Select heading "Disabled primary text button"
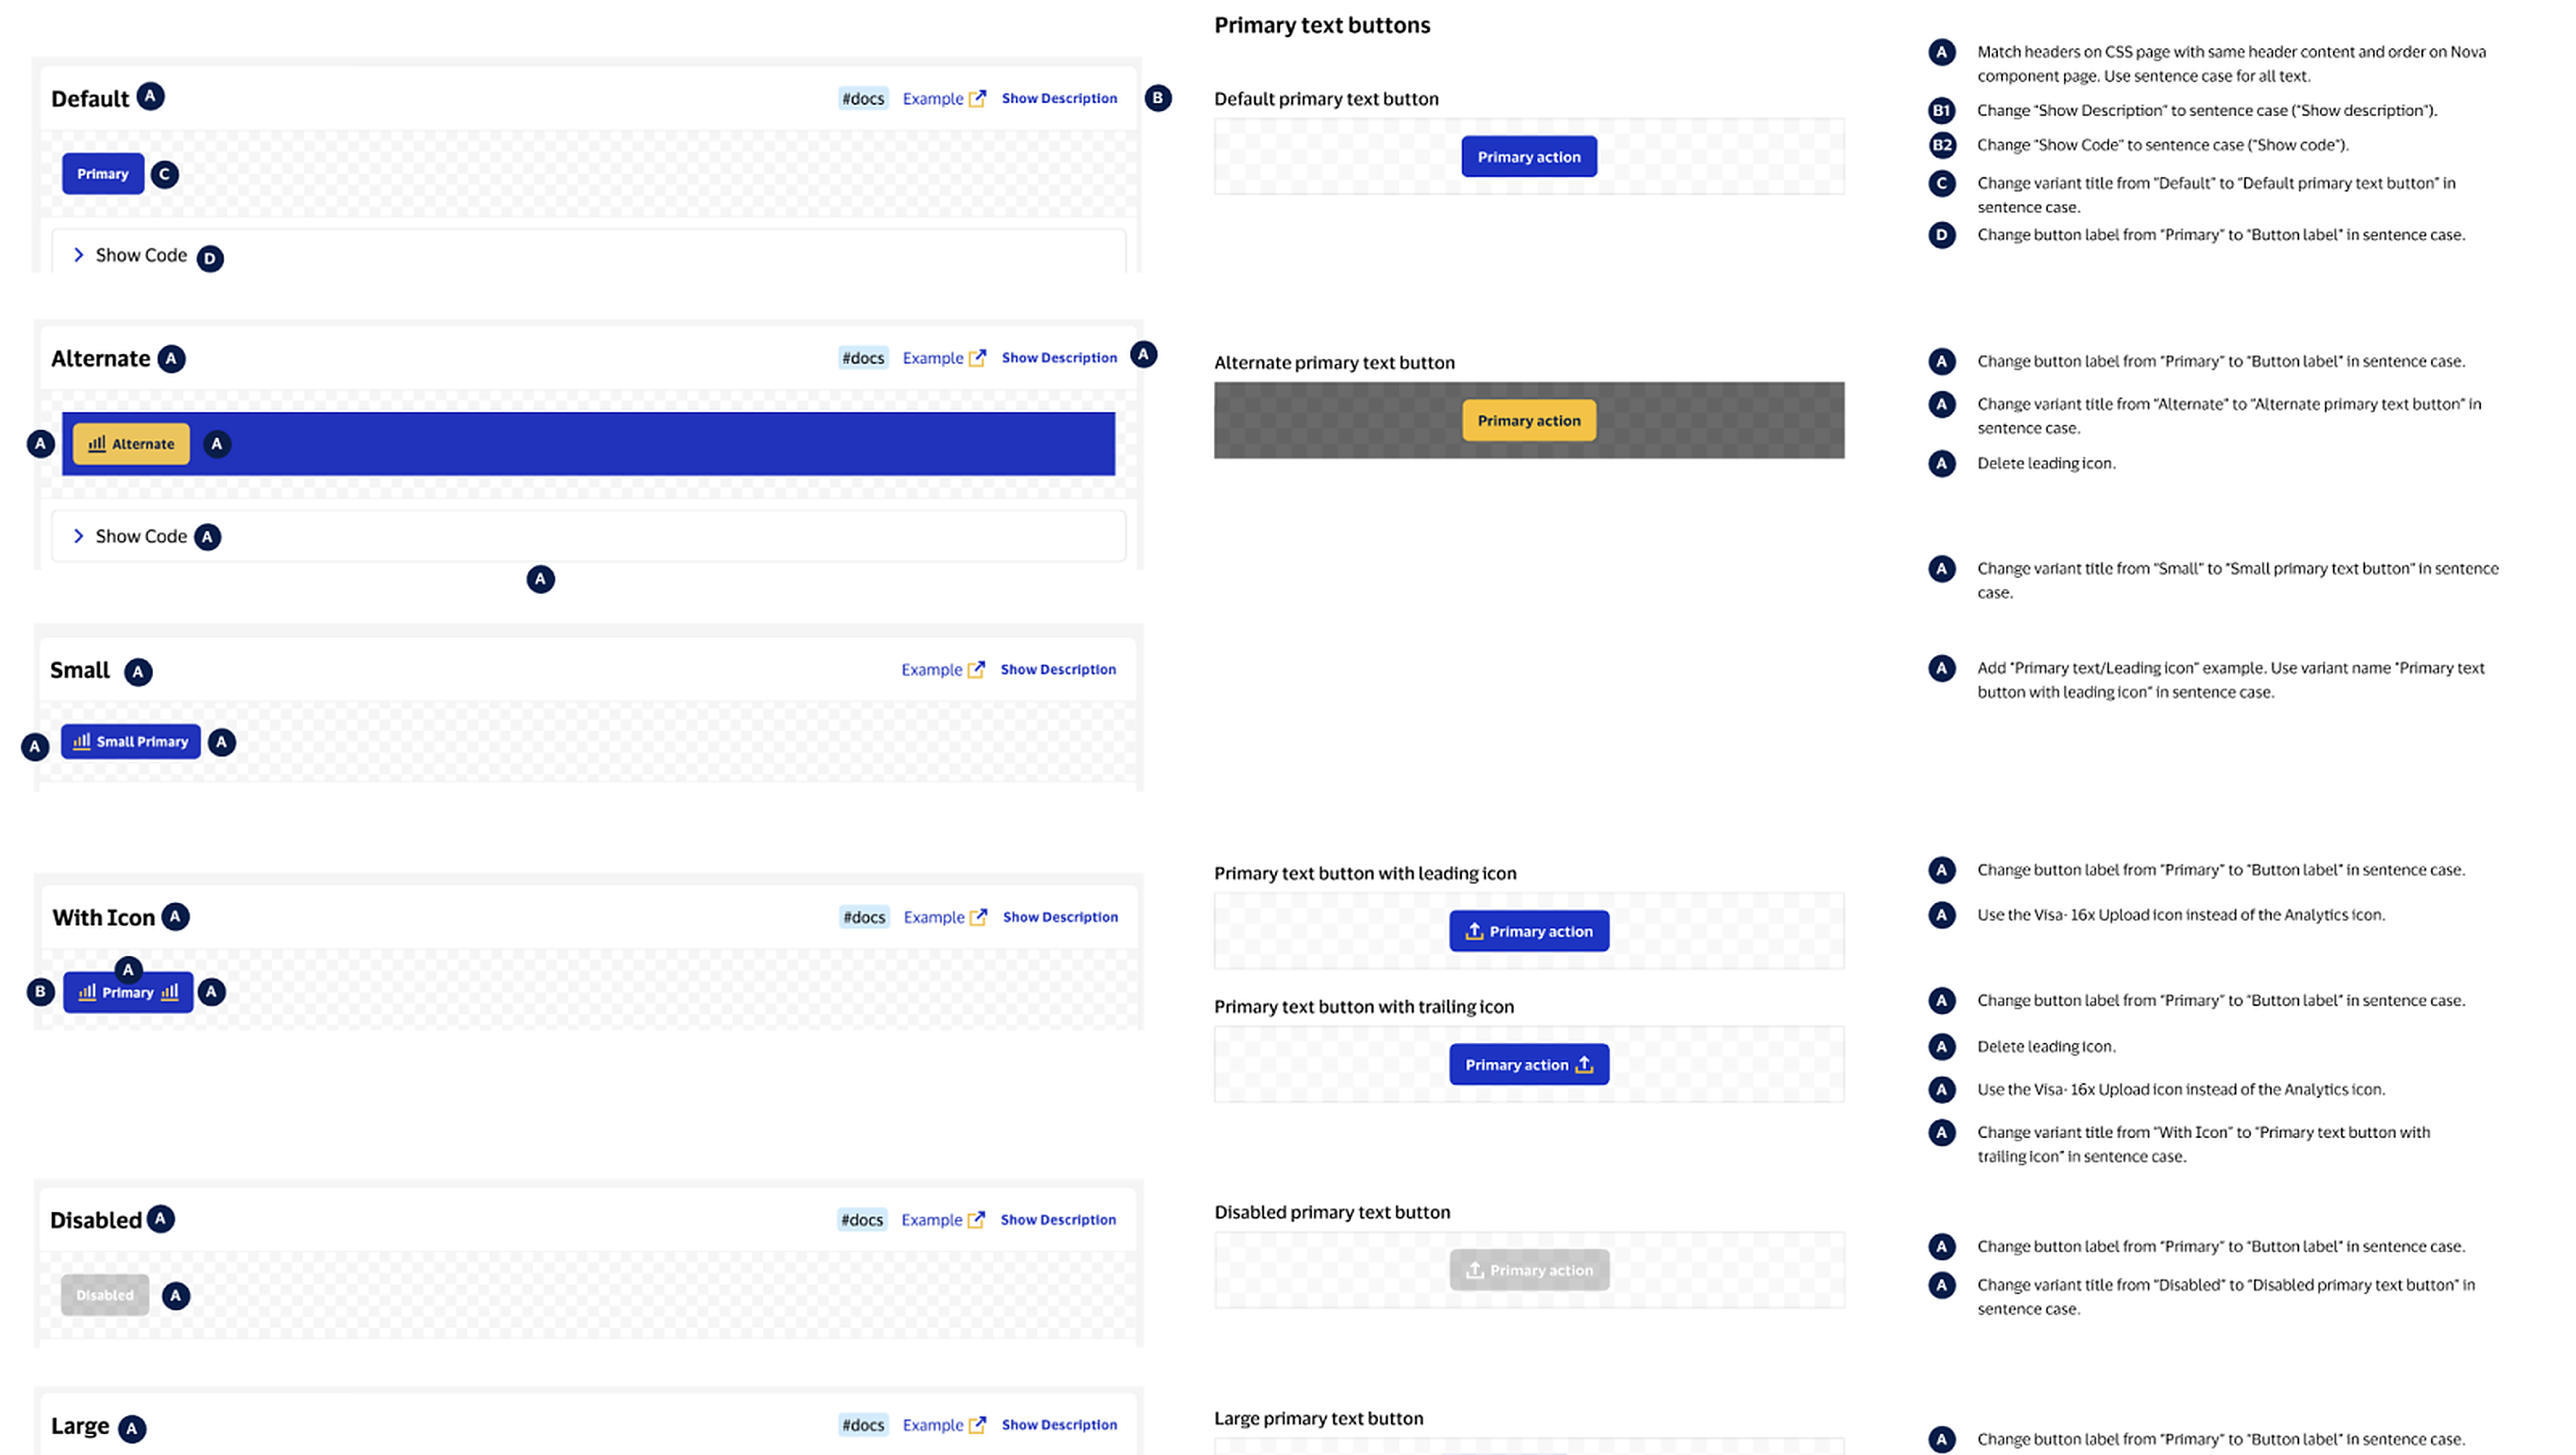The height and width of the screenshot is (1455, 2576). tap(1332, 1213)
